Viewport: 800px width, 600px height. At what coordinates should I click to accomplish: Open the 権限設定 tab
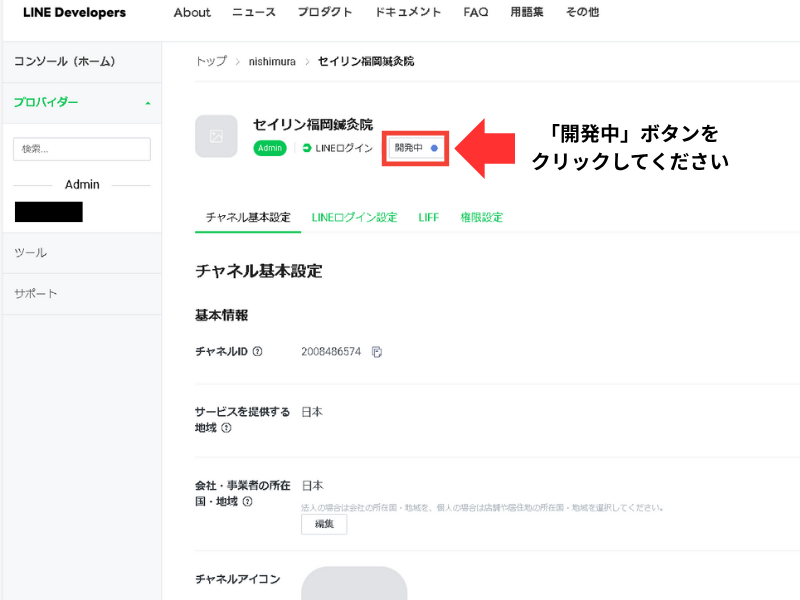click(481, 217)
